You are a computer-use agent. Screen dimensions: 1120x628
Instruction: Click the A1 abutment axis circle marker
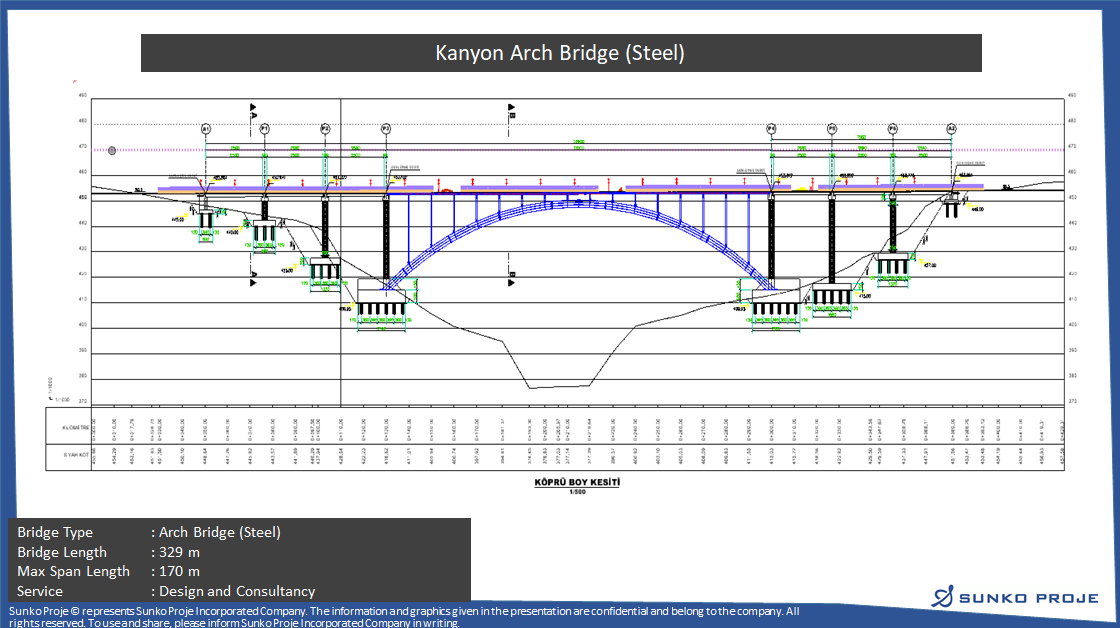[206, 129]
